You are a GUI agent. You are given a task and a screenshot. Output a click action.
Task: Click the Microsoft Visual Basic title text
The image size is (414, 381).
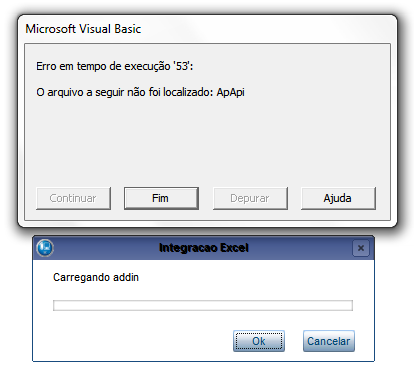pyautogui.click(x=83, y=29)
